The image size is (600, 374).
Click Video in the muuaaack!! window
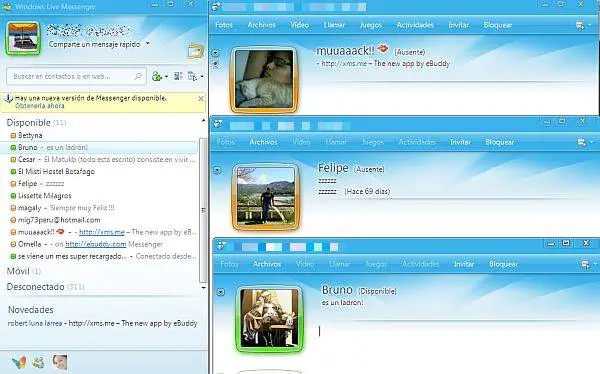pos(299,25)
